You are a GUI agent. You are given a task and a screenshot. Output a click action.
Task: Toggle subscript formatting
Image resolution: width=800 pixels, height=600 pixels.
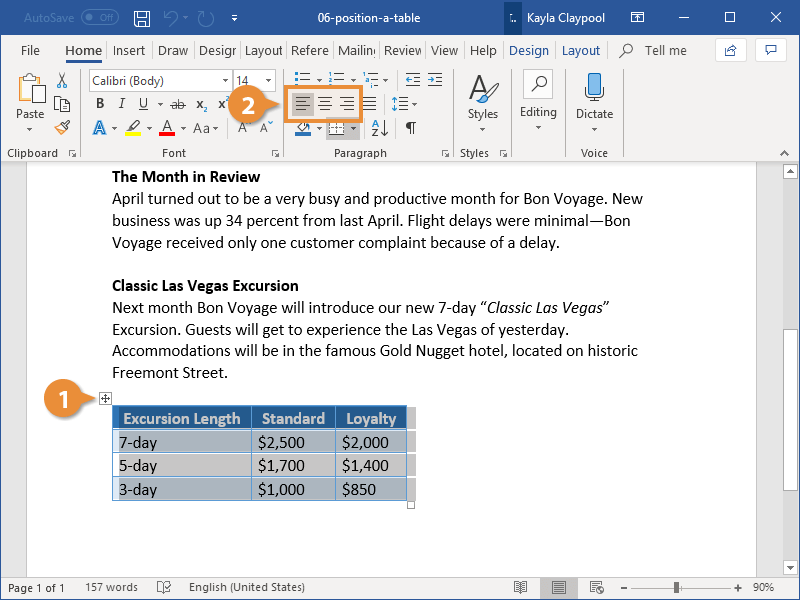[x=201, y=103]
